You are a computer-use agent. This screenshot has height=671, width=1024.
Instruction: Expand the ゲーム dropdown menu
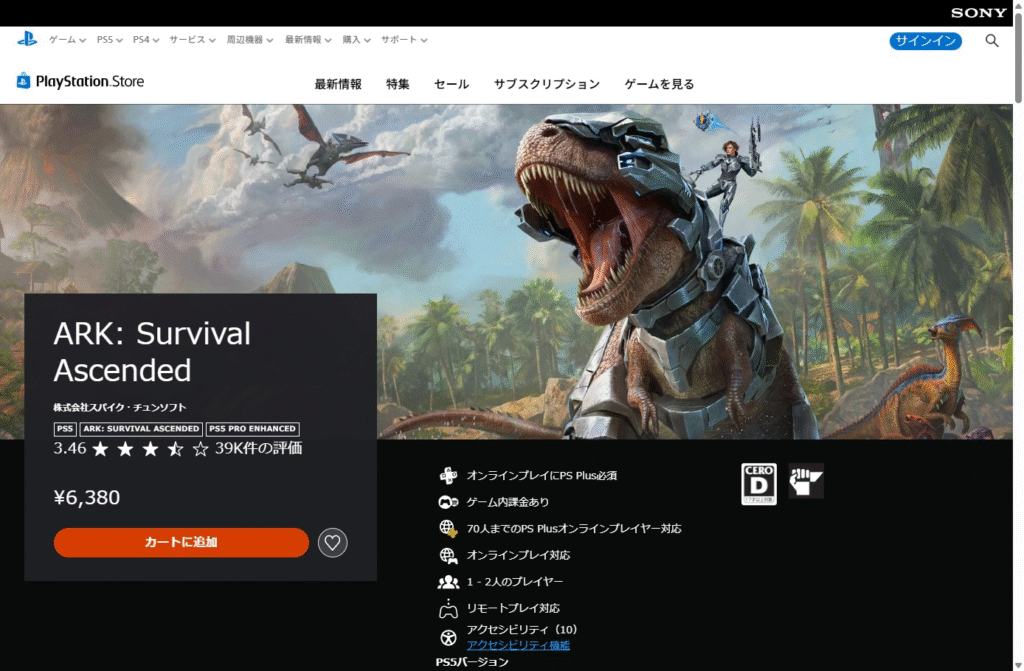[x=66, y=40]
